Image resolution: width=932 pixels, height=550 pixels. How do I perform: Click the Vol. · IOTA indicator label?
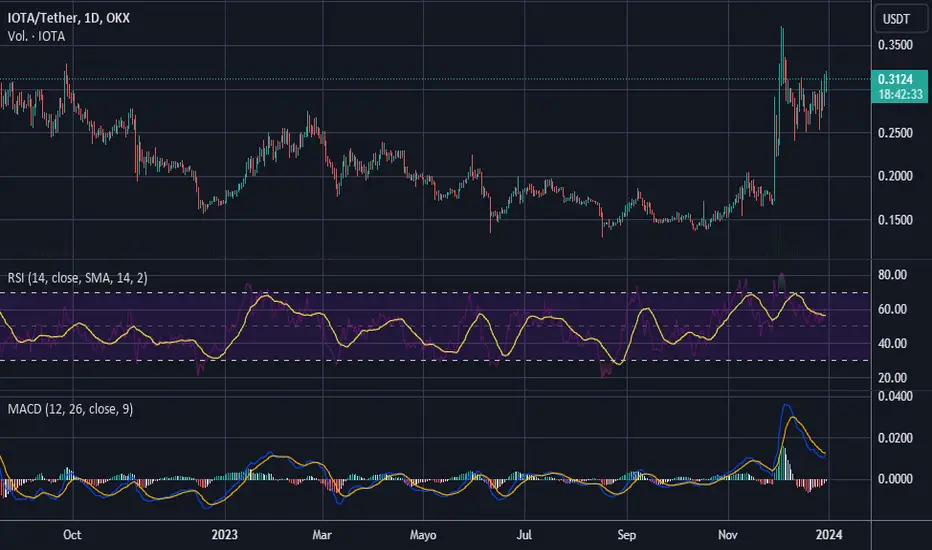tap(36, 36)
